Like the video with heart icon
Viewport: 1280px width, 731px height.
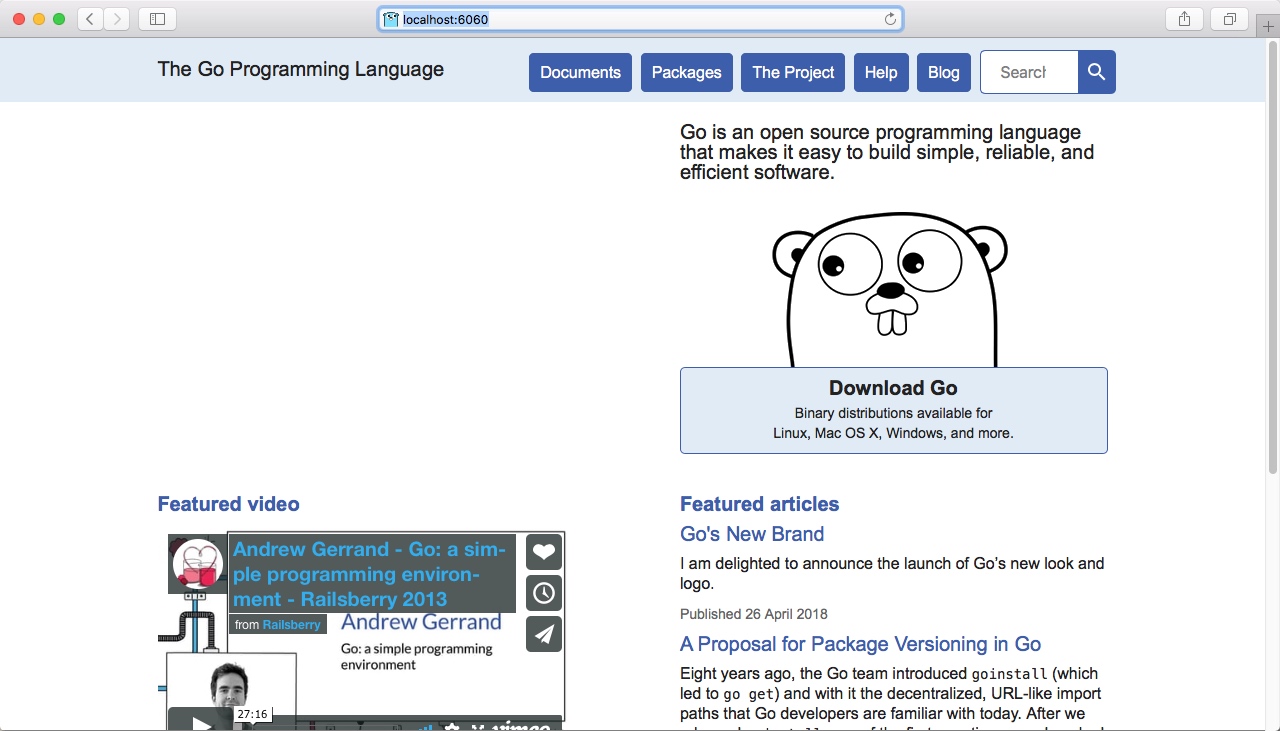[543, 552]
